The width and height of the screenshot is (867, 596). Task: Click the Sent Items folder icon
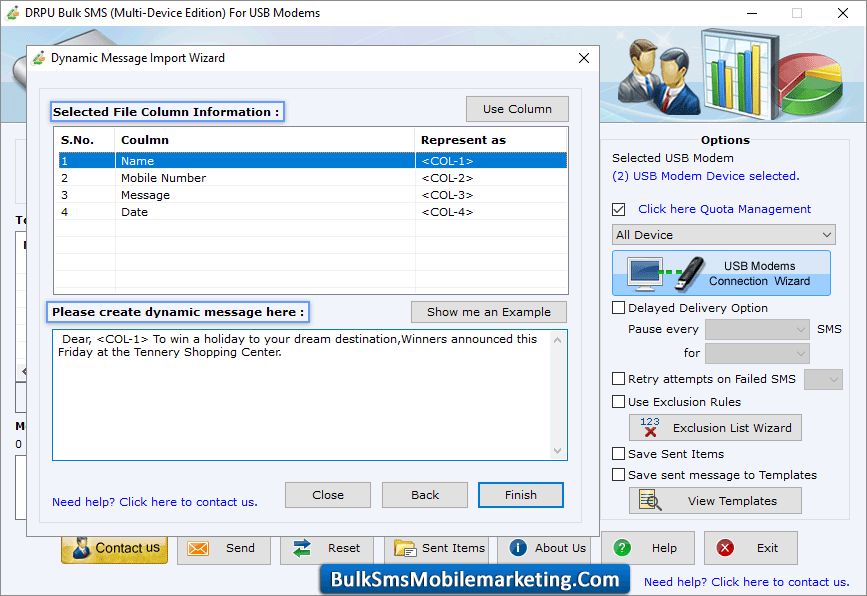(405, 548)
